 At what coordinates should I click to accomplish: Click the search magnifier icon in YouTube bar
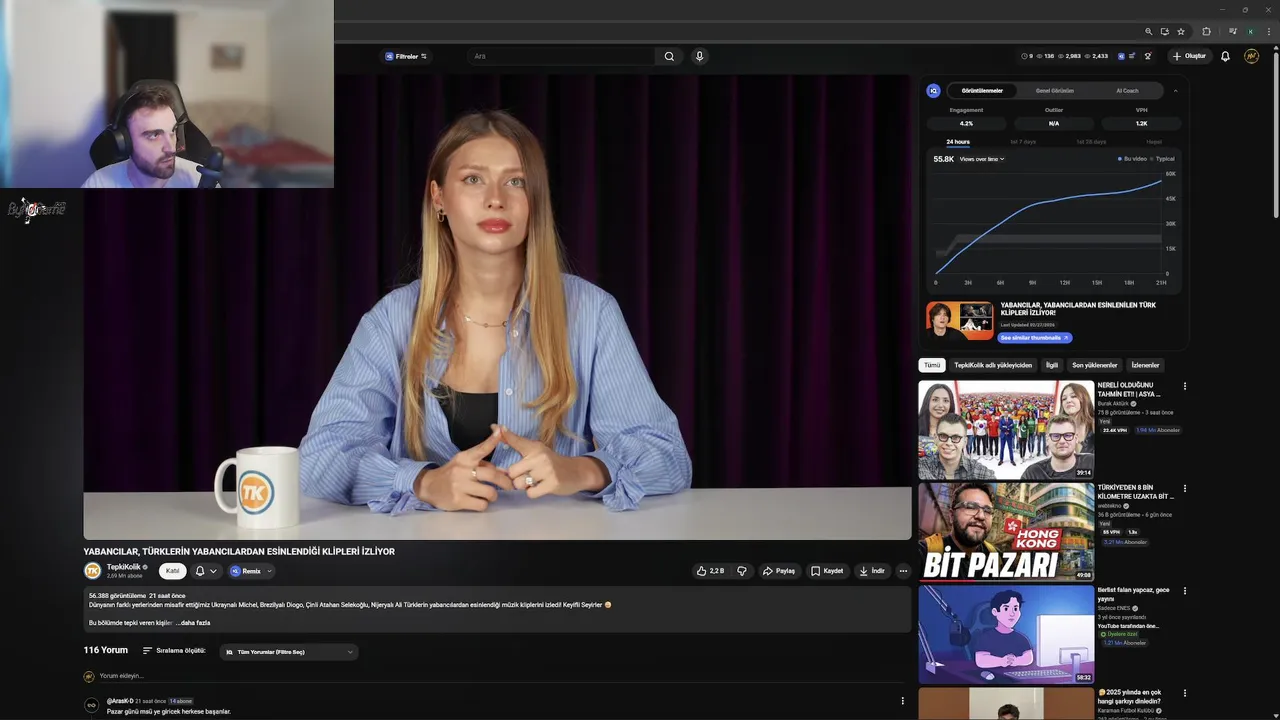coord(669,56)
